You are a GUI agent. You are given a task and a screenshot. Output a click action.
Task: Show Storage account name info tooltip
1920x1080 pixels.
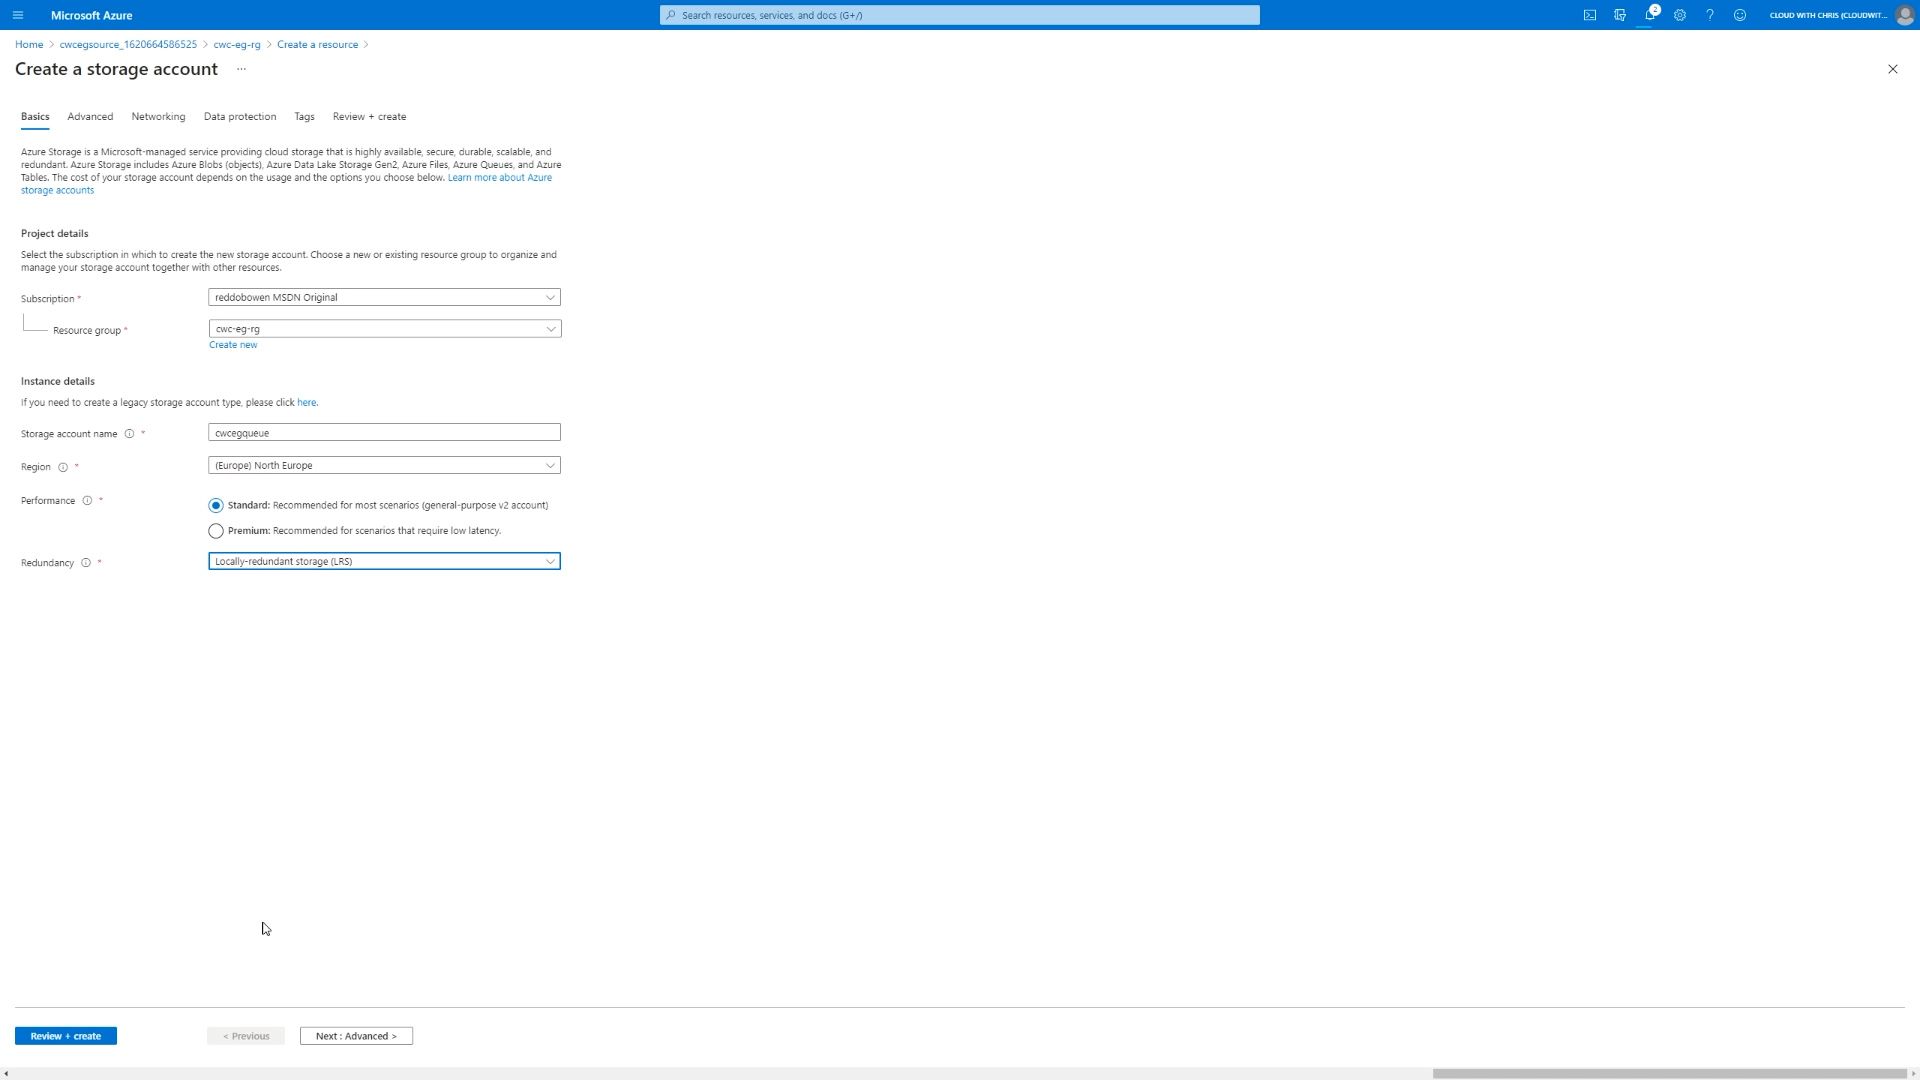pyautogui.click(x=130, y=434)
